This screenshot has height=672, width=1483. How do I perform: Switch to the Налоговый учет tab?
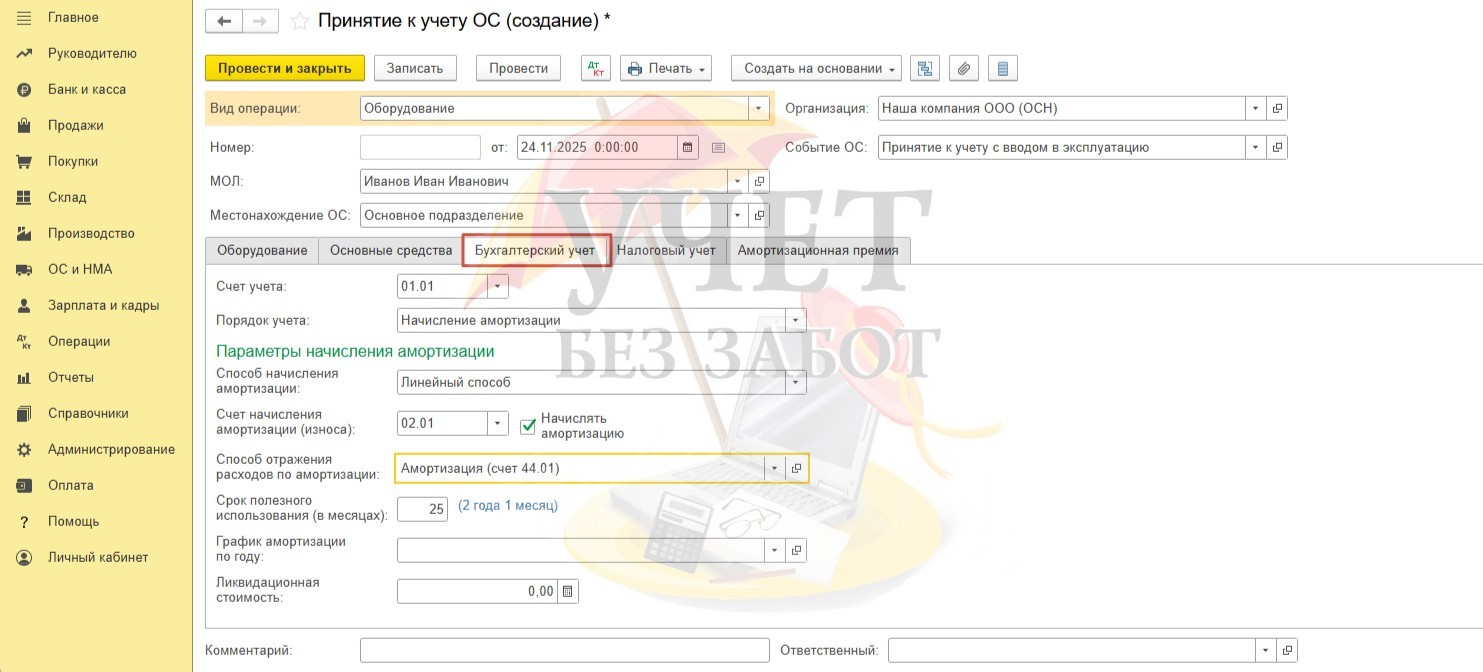pyautogui.click(x=666, y=250)
